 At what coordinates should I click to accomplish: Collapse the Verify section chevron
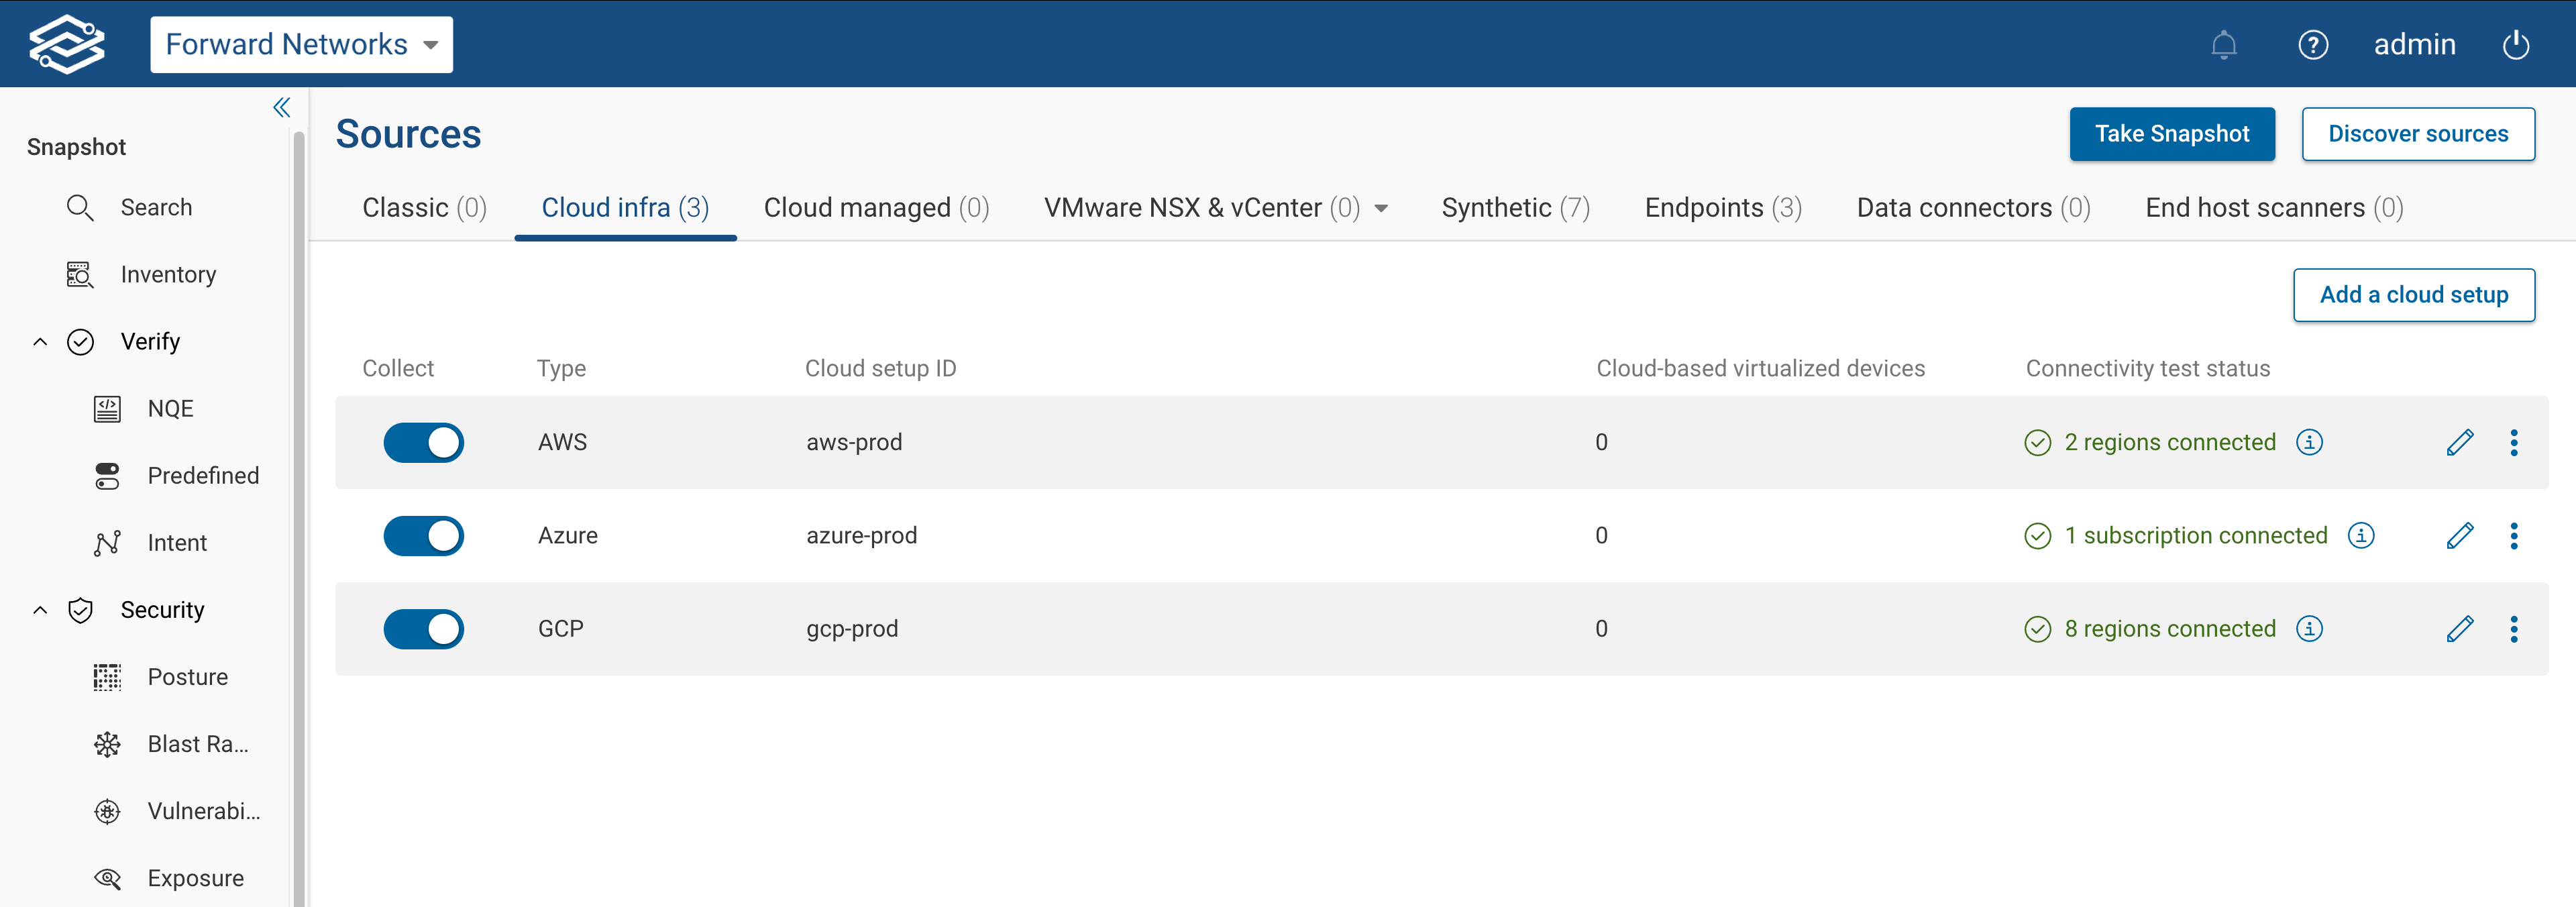pos(40,342)
